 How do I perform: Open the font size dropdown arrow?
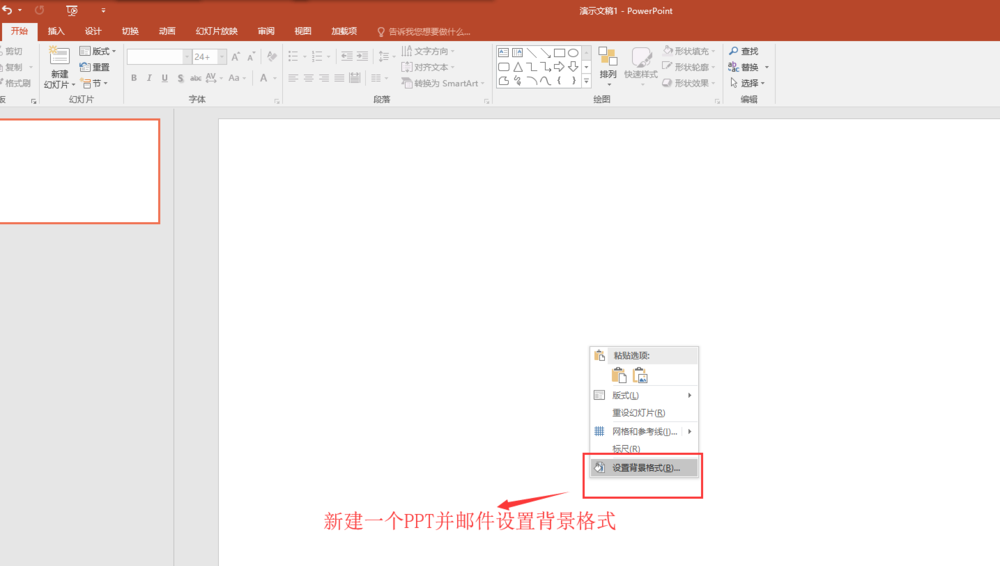(222, 57)
